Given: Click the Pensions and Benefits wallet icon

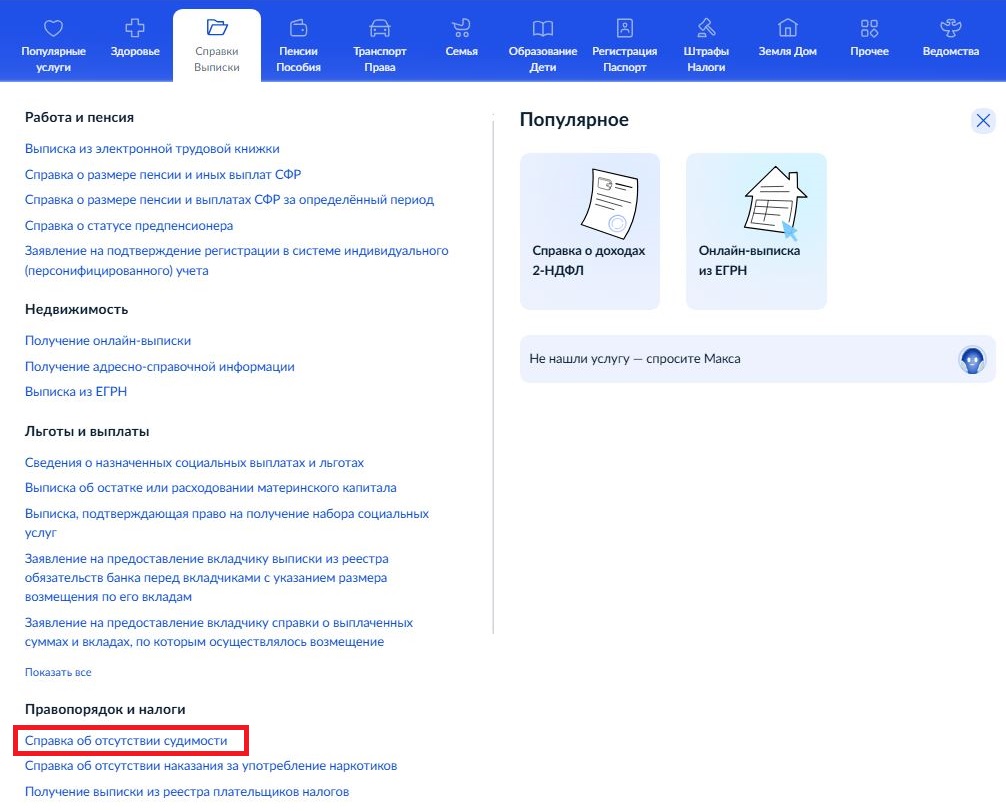Looking at the screenshot, I should 298,28.
